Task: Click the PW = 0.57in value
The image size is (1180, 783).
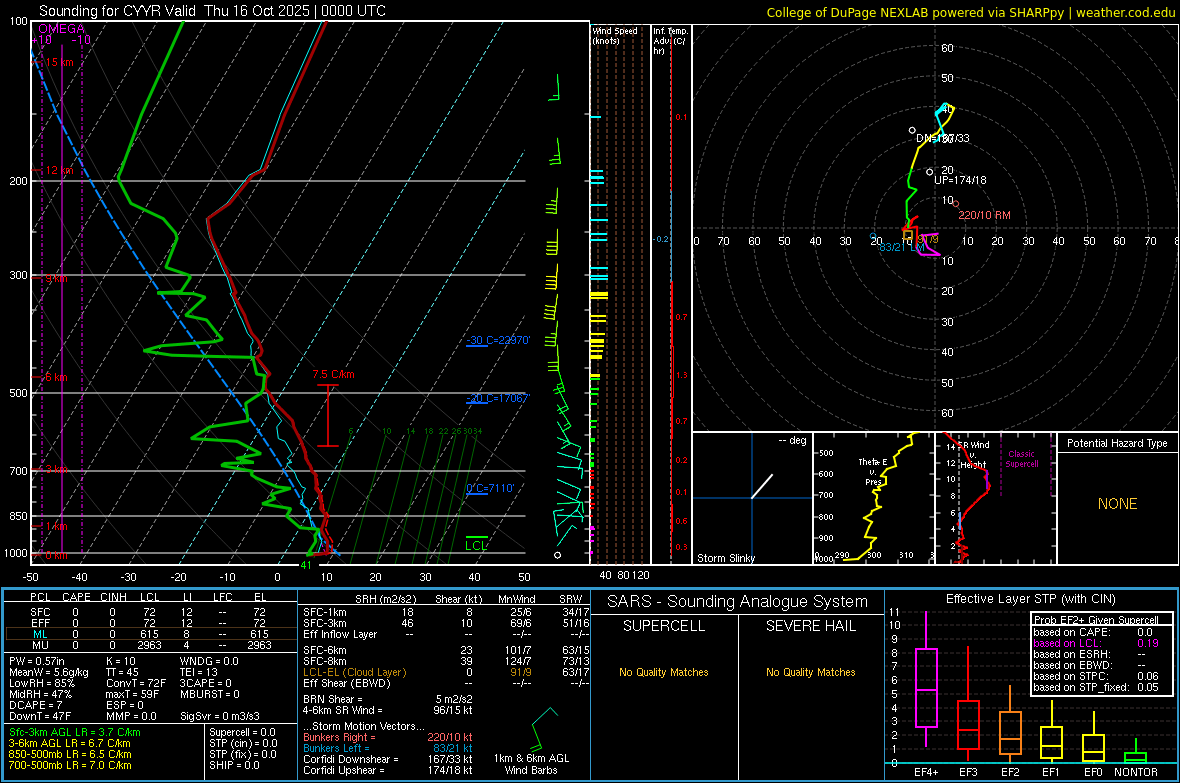Action: (x=37, y=661)
